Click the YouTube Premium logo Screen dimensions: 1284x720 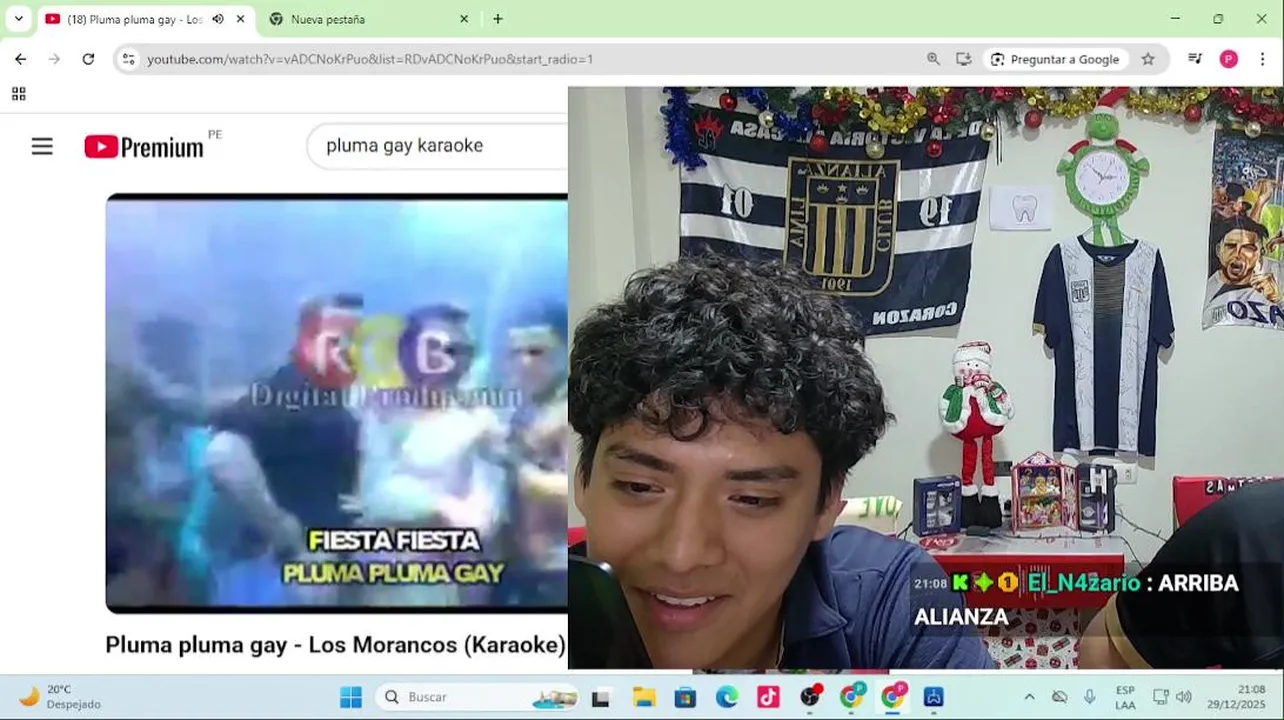[144, 147]
